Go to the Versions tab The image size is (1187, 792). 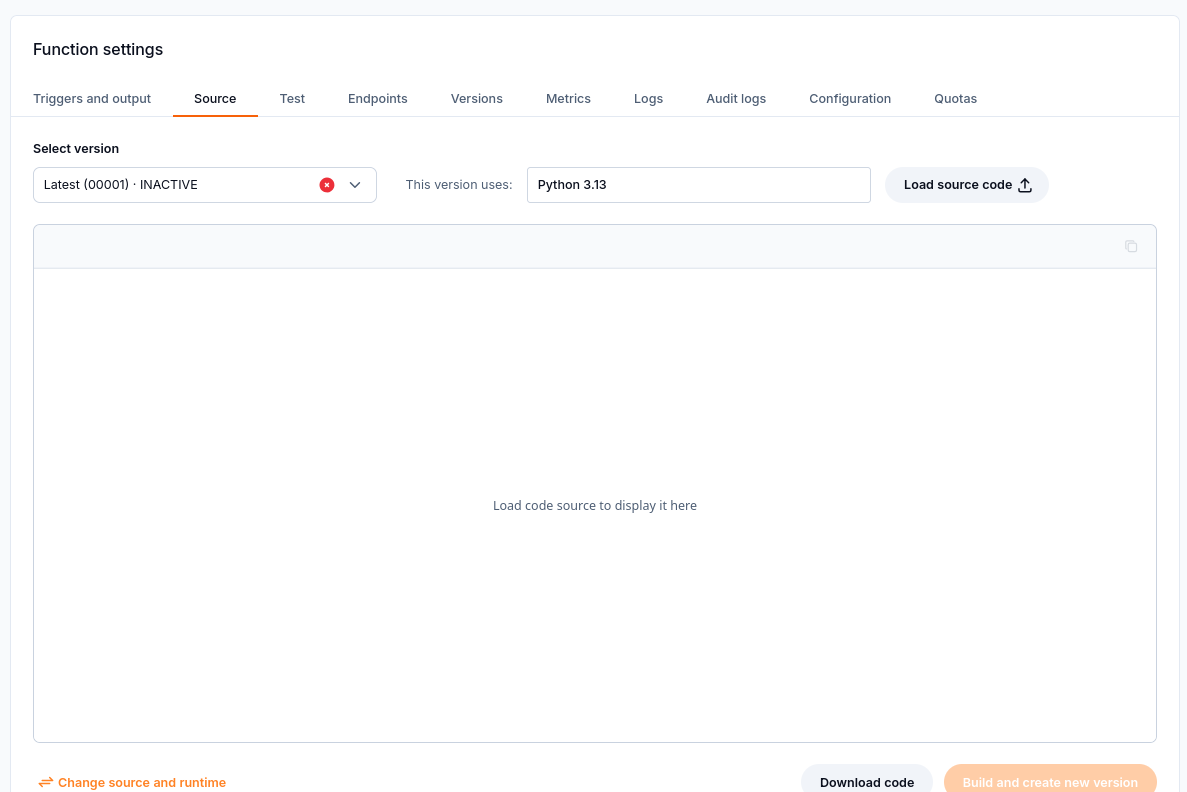[477, 98]
